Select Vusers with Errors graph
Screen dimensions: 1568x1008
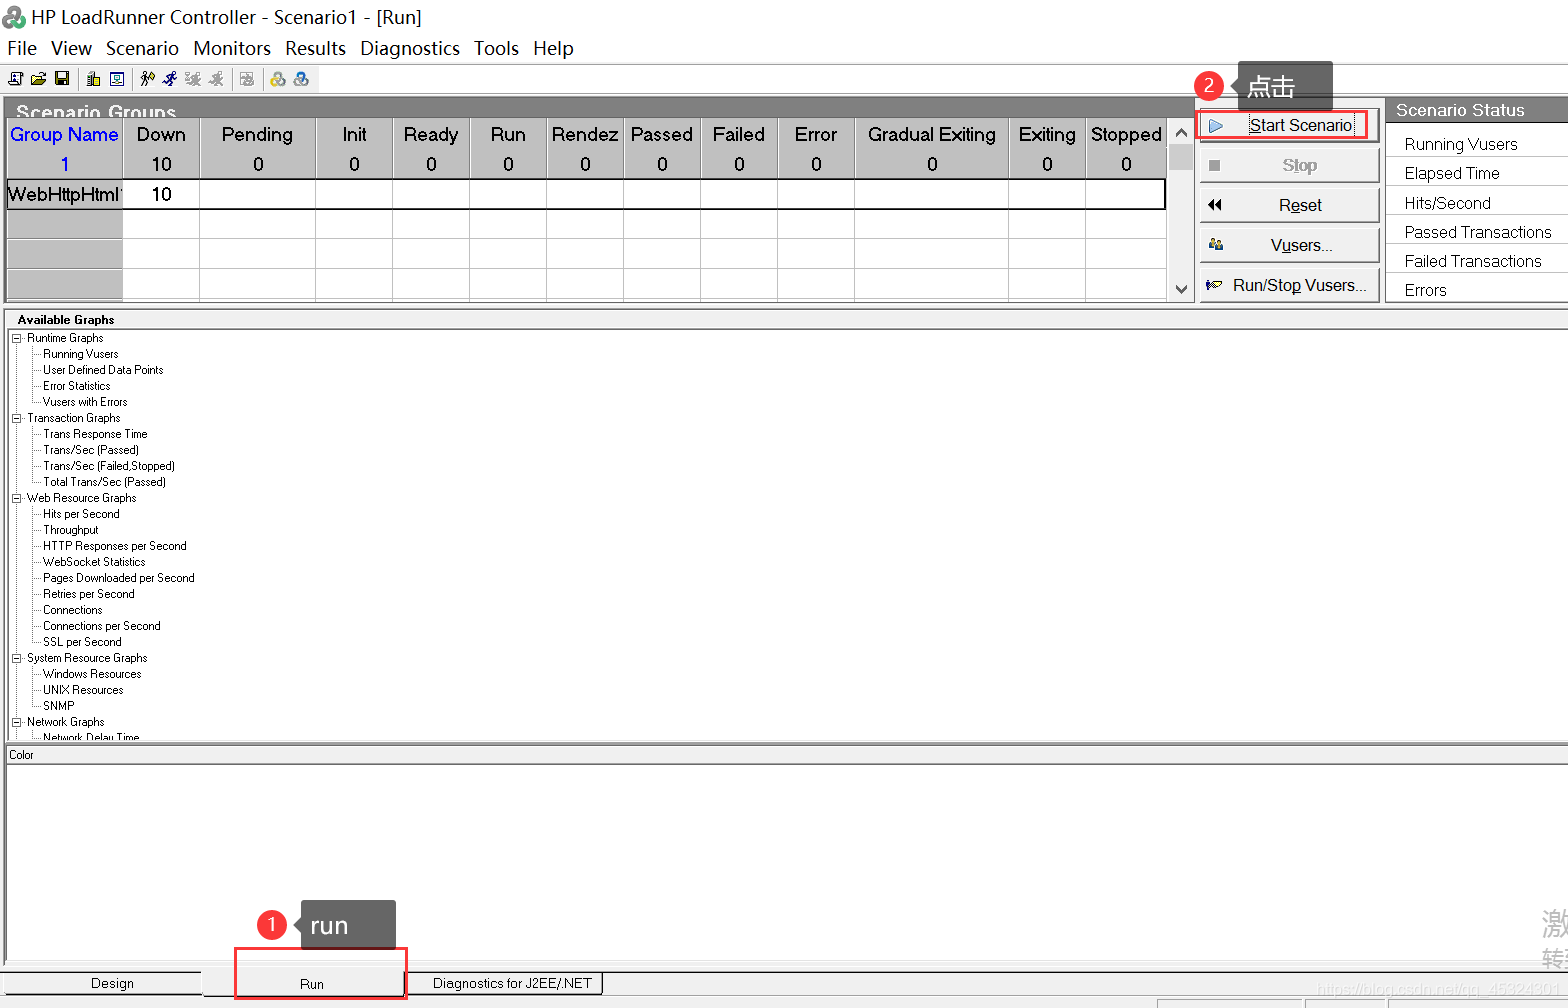point(85,402)
